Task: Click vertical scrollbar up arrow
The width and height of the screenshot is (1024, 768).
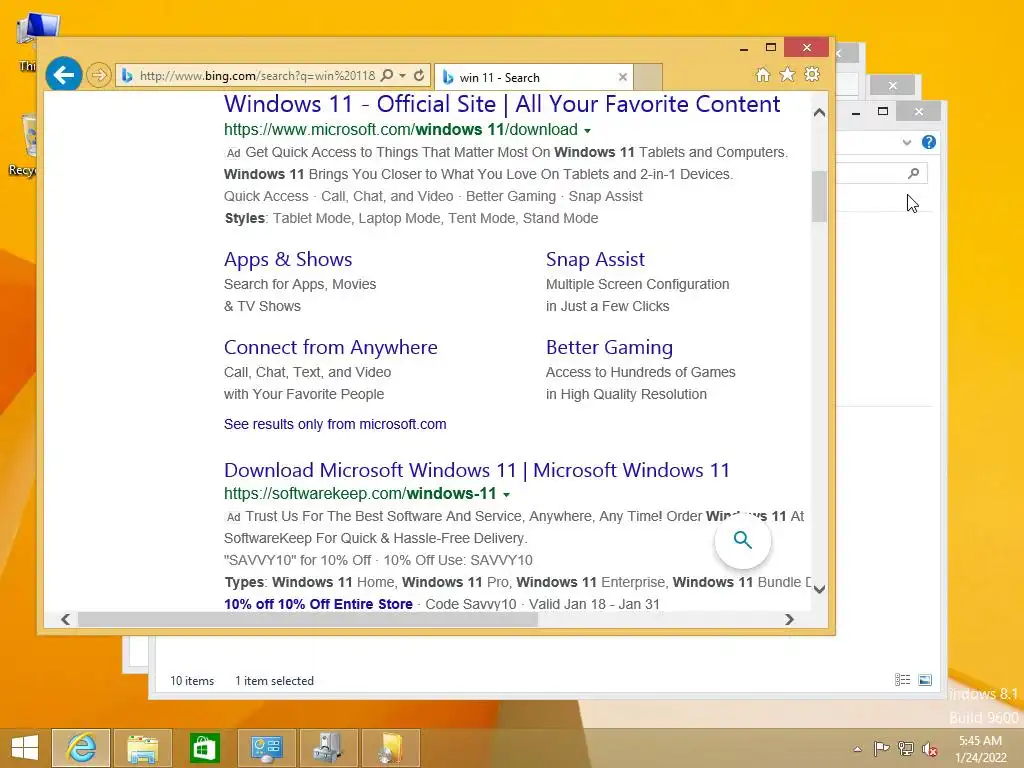Action: 820,112
